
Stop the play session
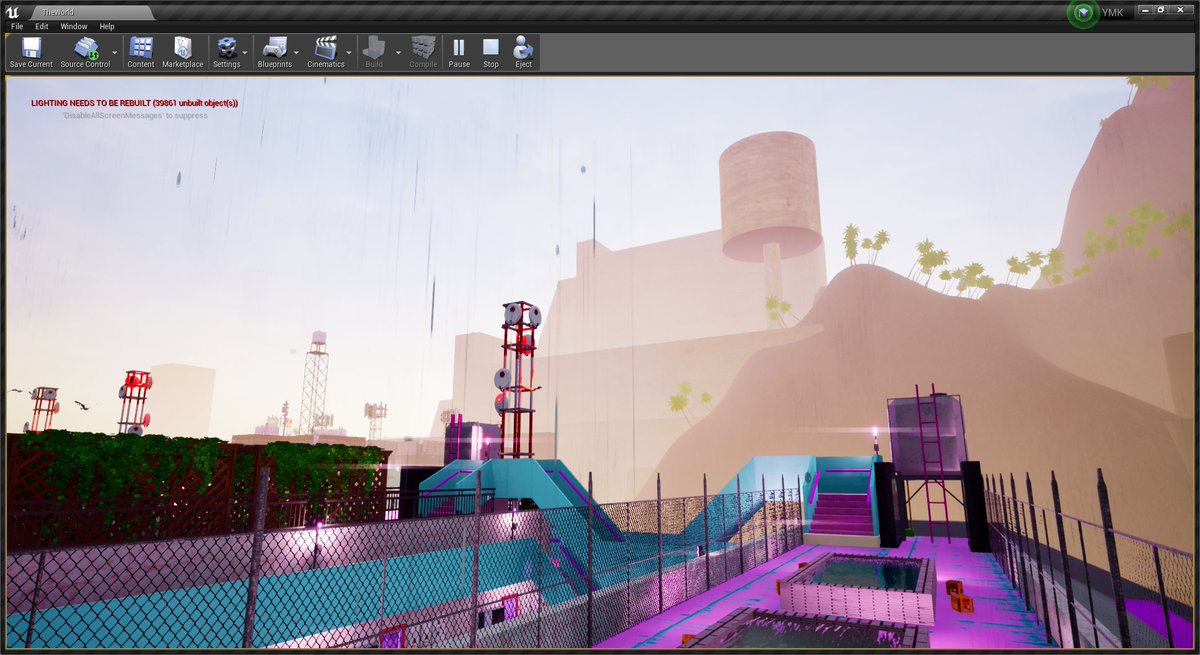tap(491, 53)
